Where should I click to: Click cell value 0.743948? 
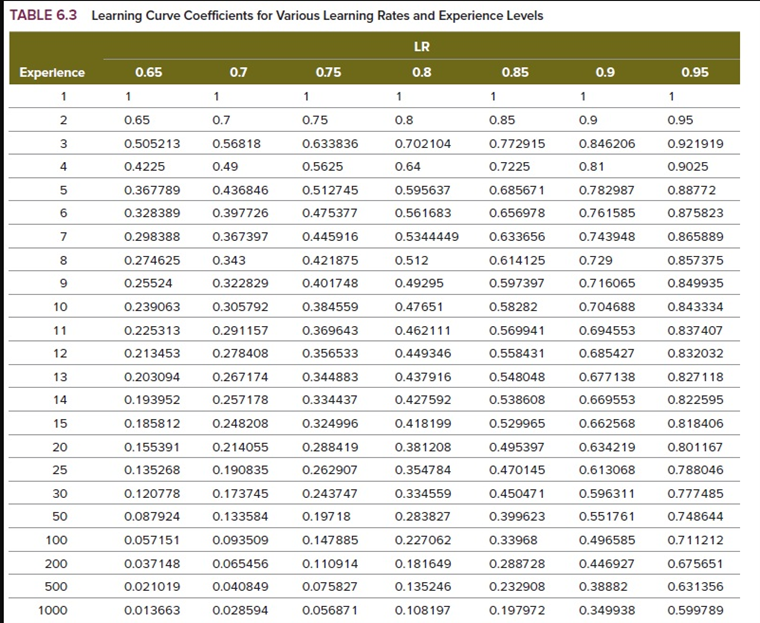click(607, 237)
